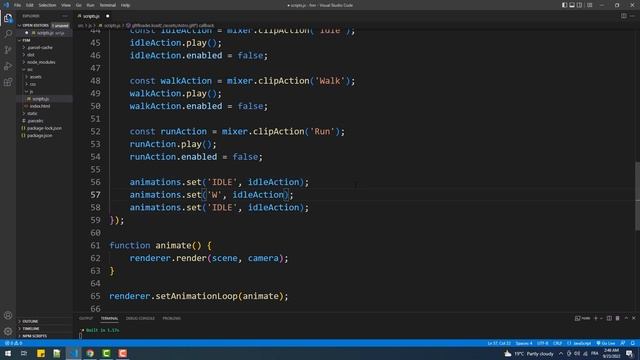Switch to the PROBLEMS tab

pos(171,318)
